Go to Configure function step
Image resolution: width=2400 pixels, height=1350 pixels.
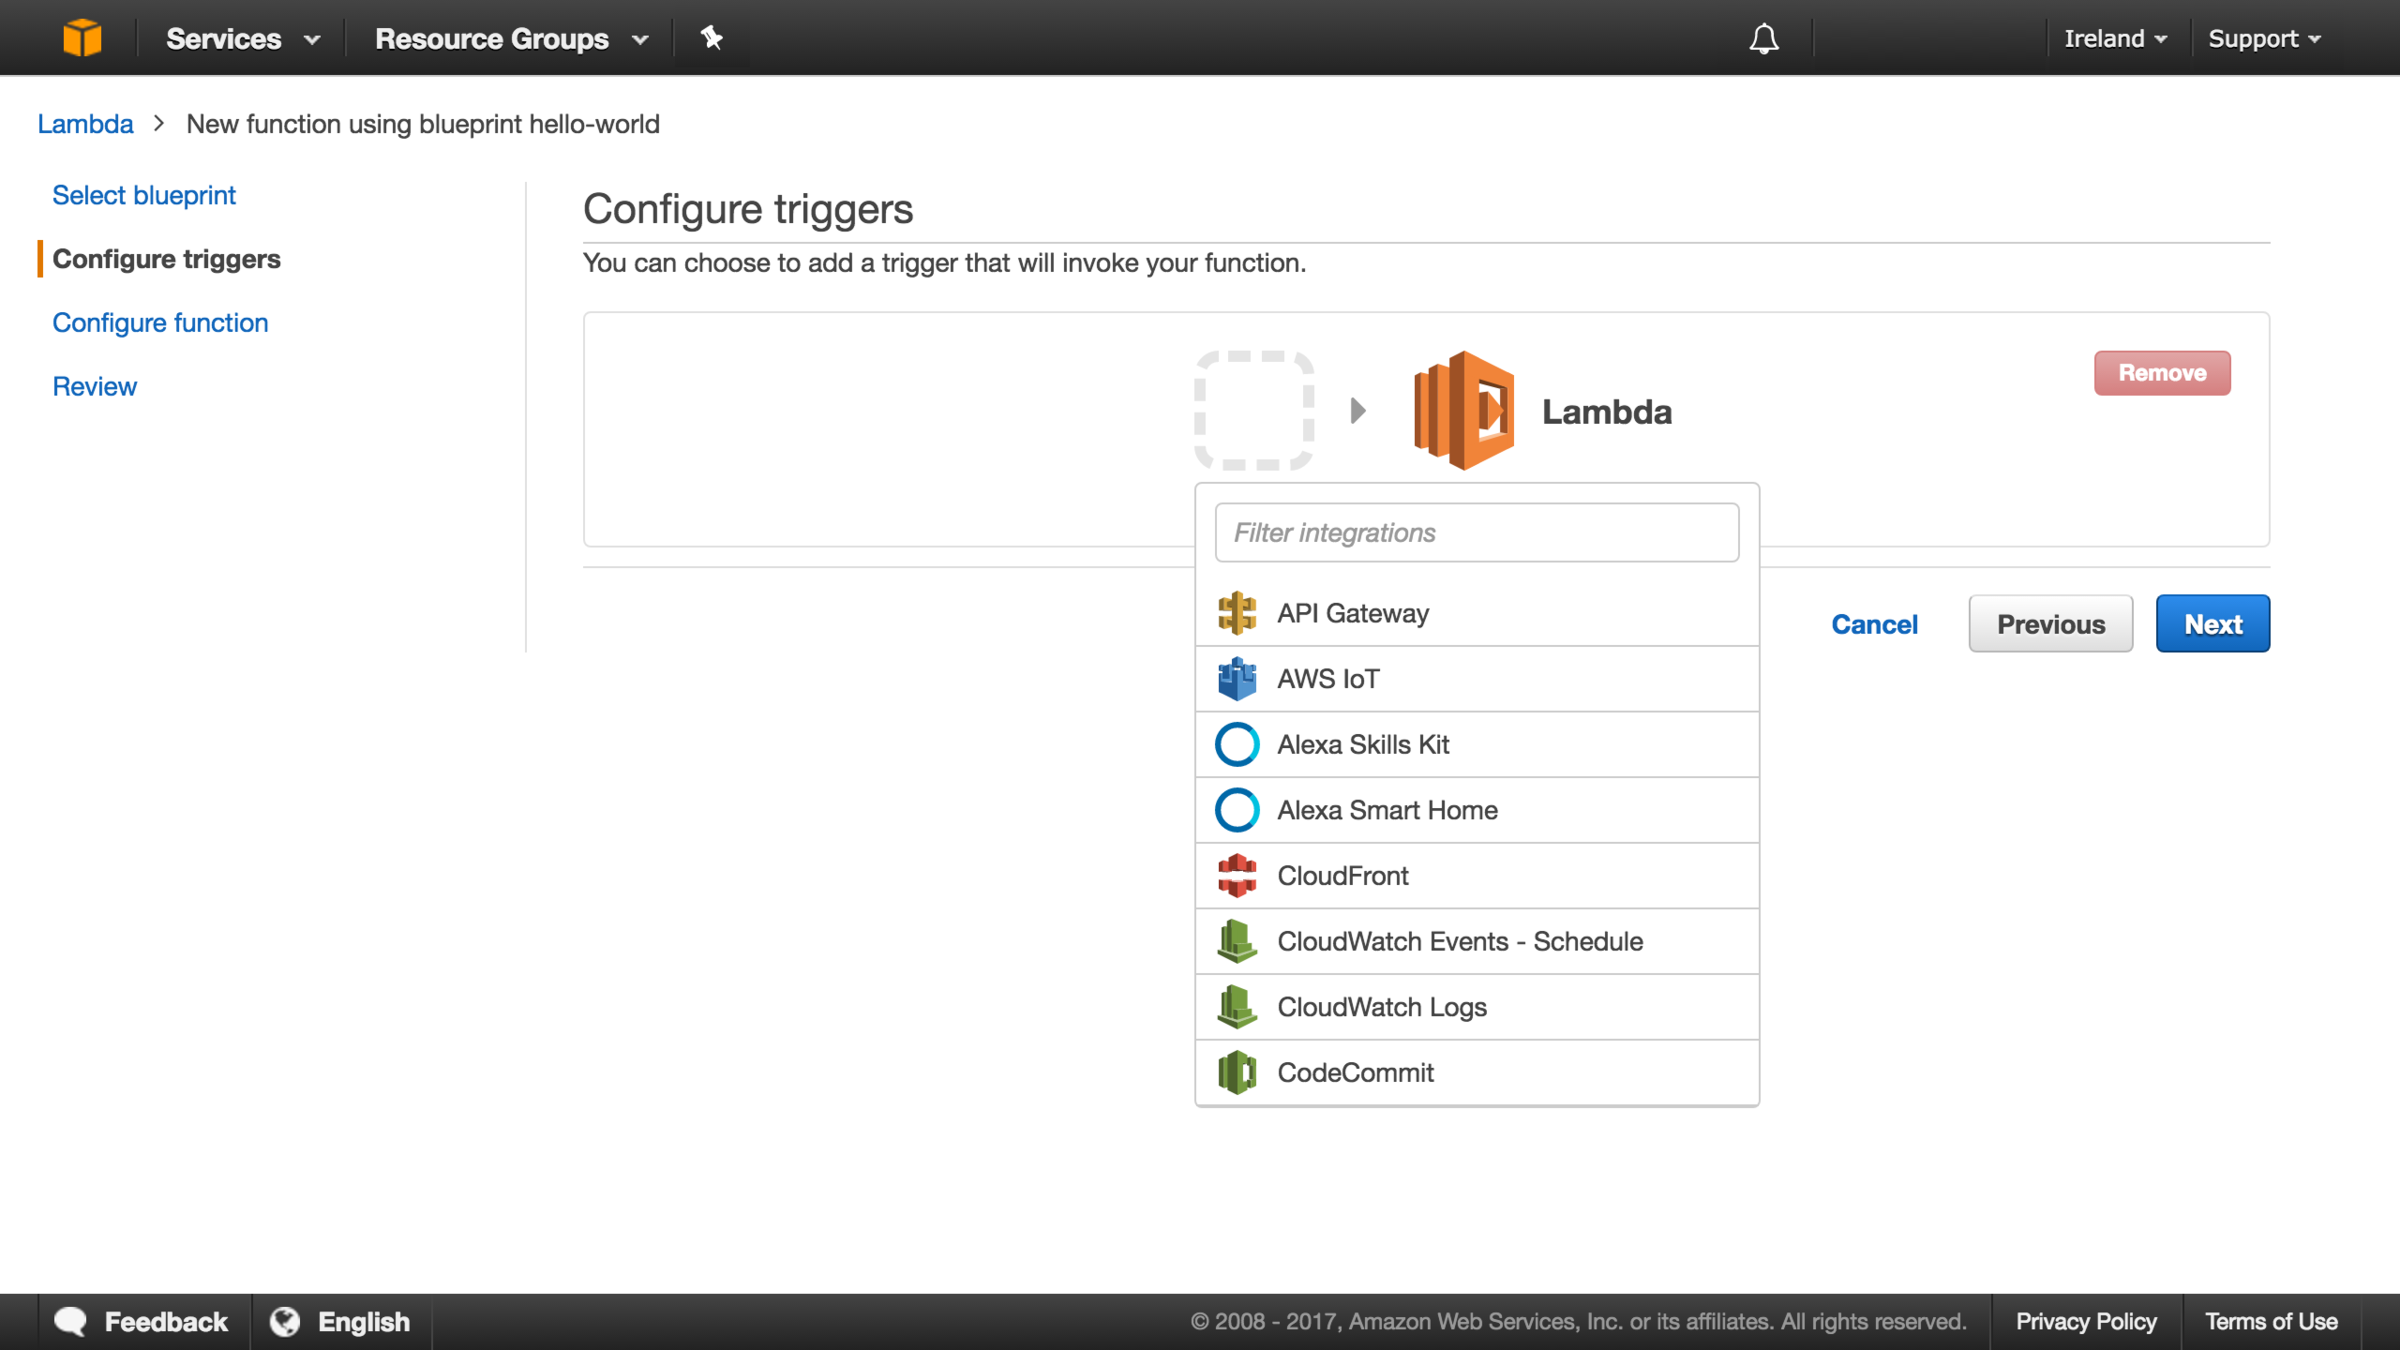pyautogui.click(x=160, y=323)
